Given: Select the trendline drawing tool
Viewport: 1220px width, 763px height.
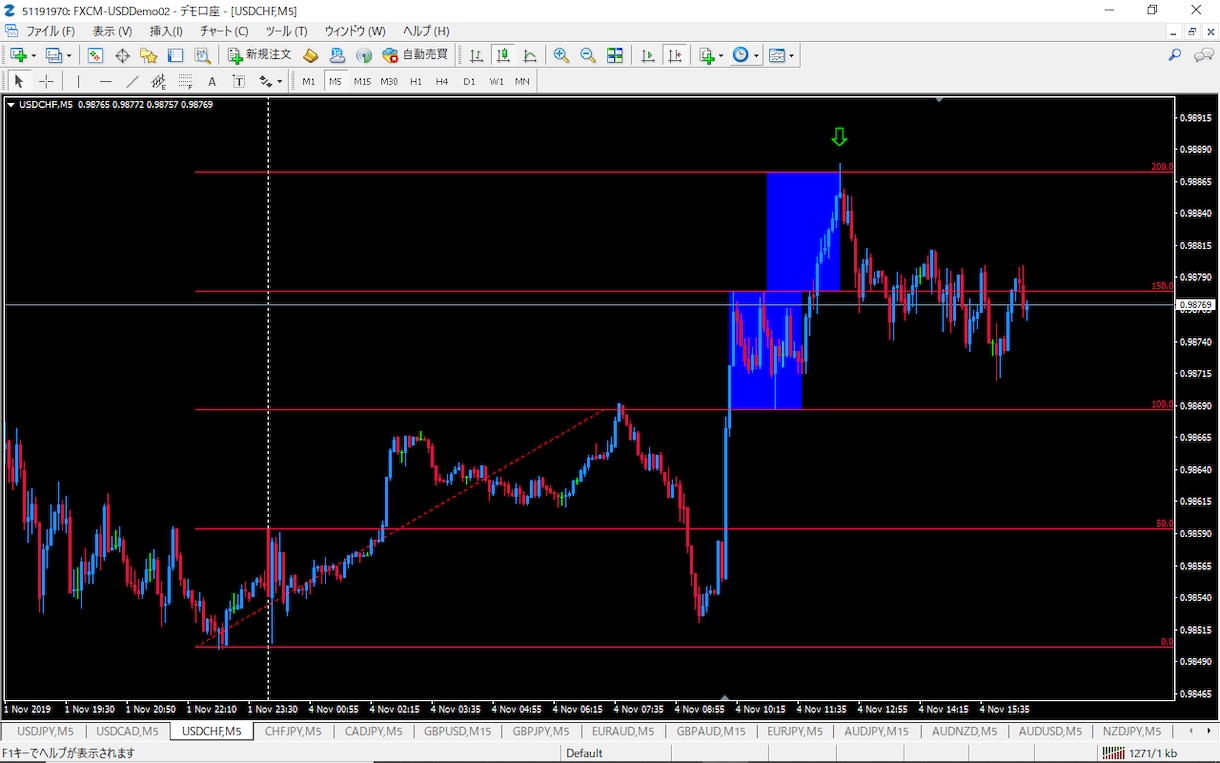Looking at the screenshot, I should click(x=132, y=82).
